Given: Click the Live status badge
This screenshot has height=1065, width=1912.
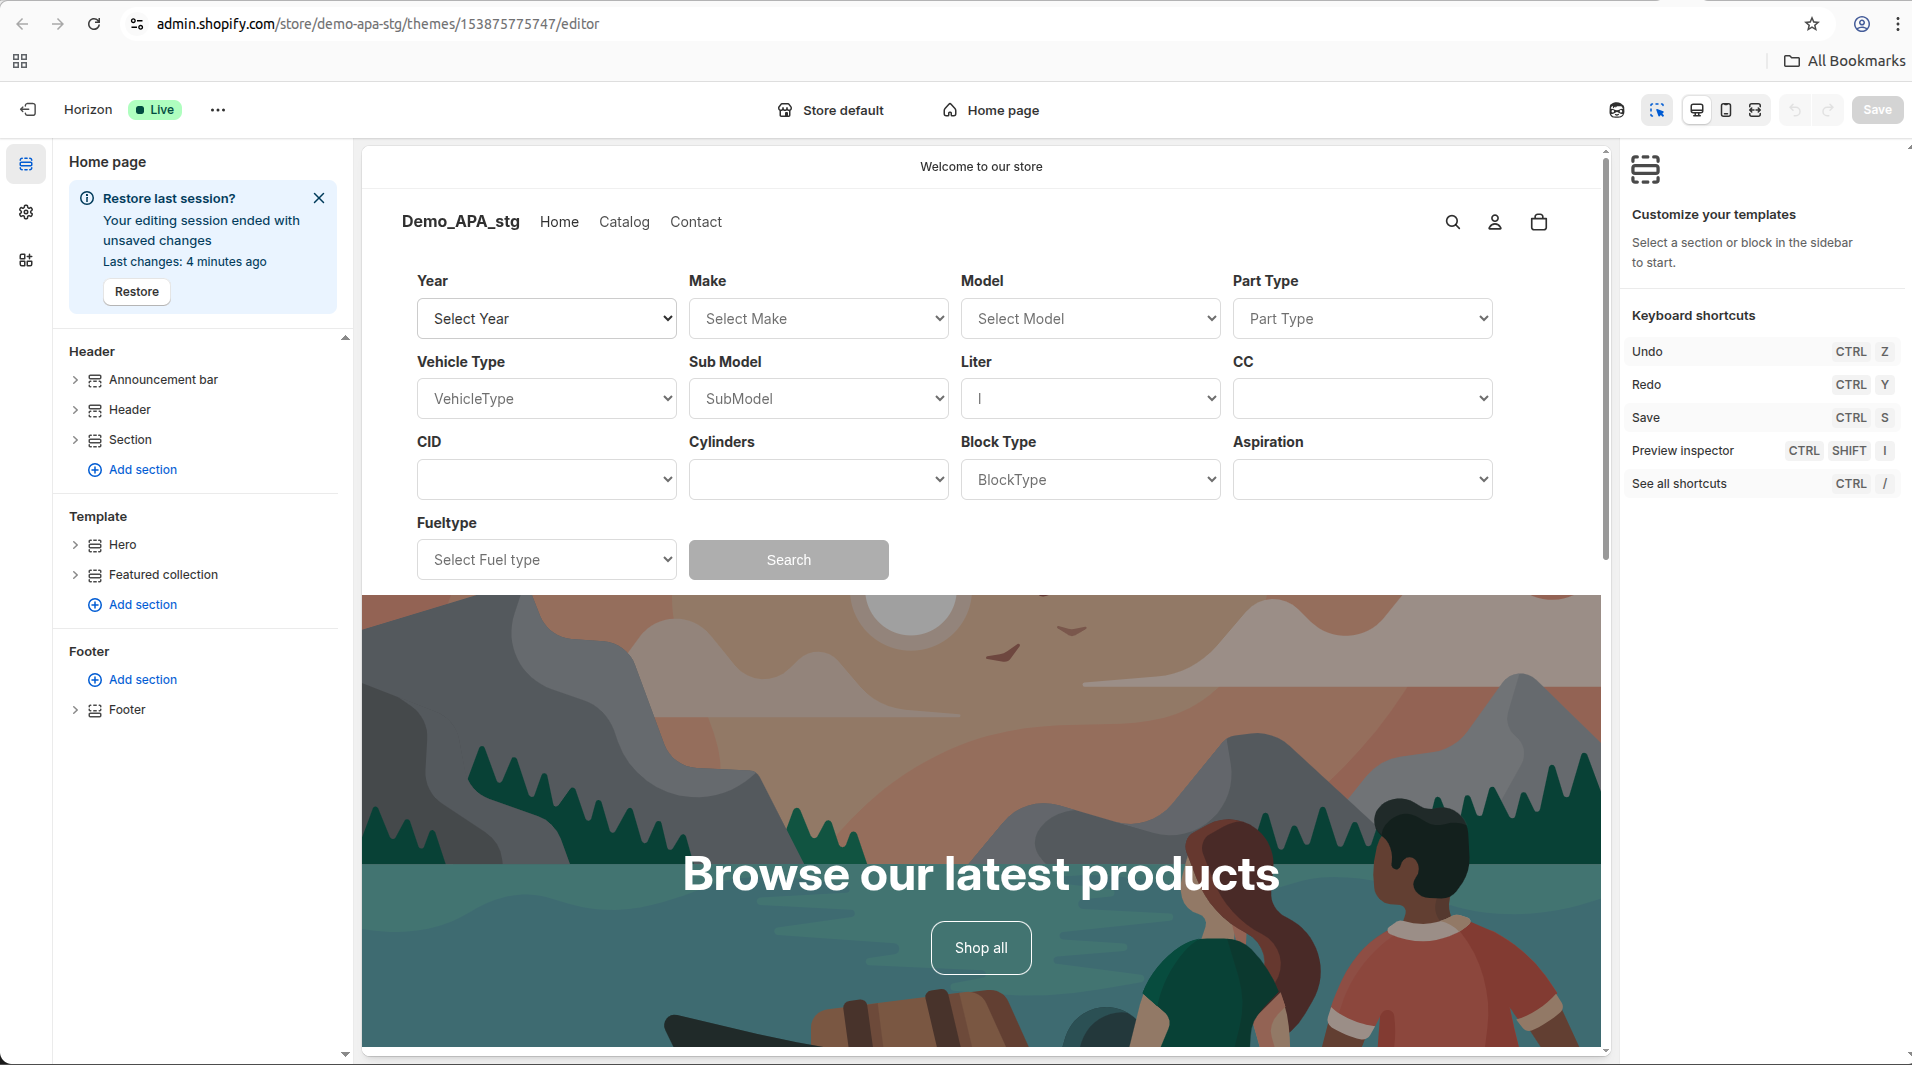Looking at the screenshot, I should [x=155, y=110].
